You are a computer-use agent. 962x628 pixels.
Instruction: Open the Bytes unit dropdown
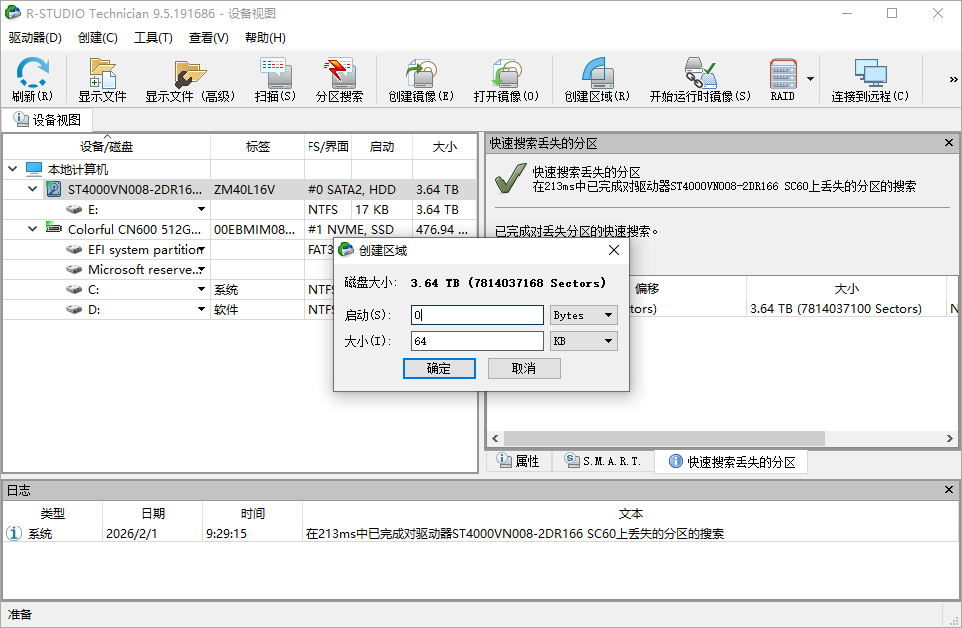[x=610, y=315]
